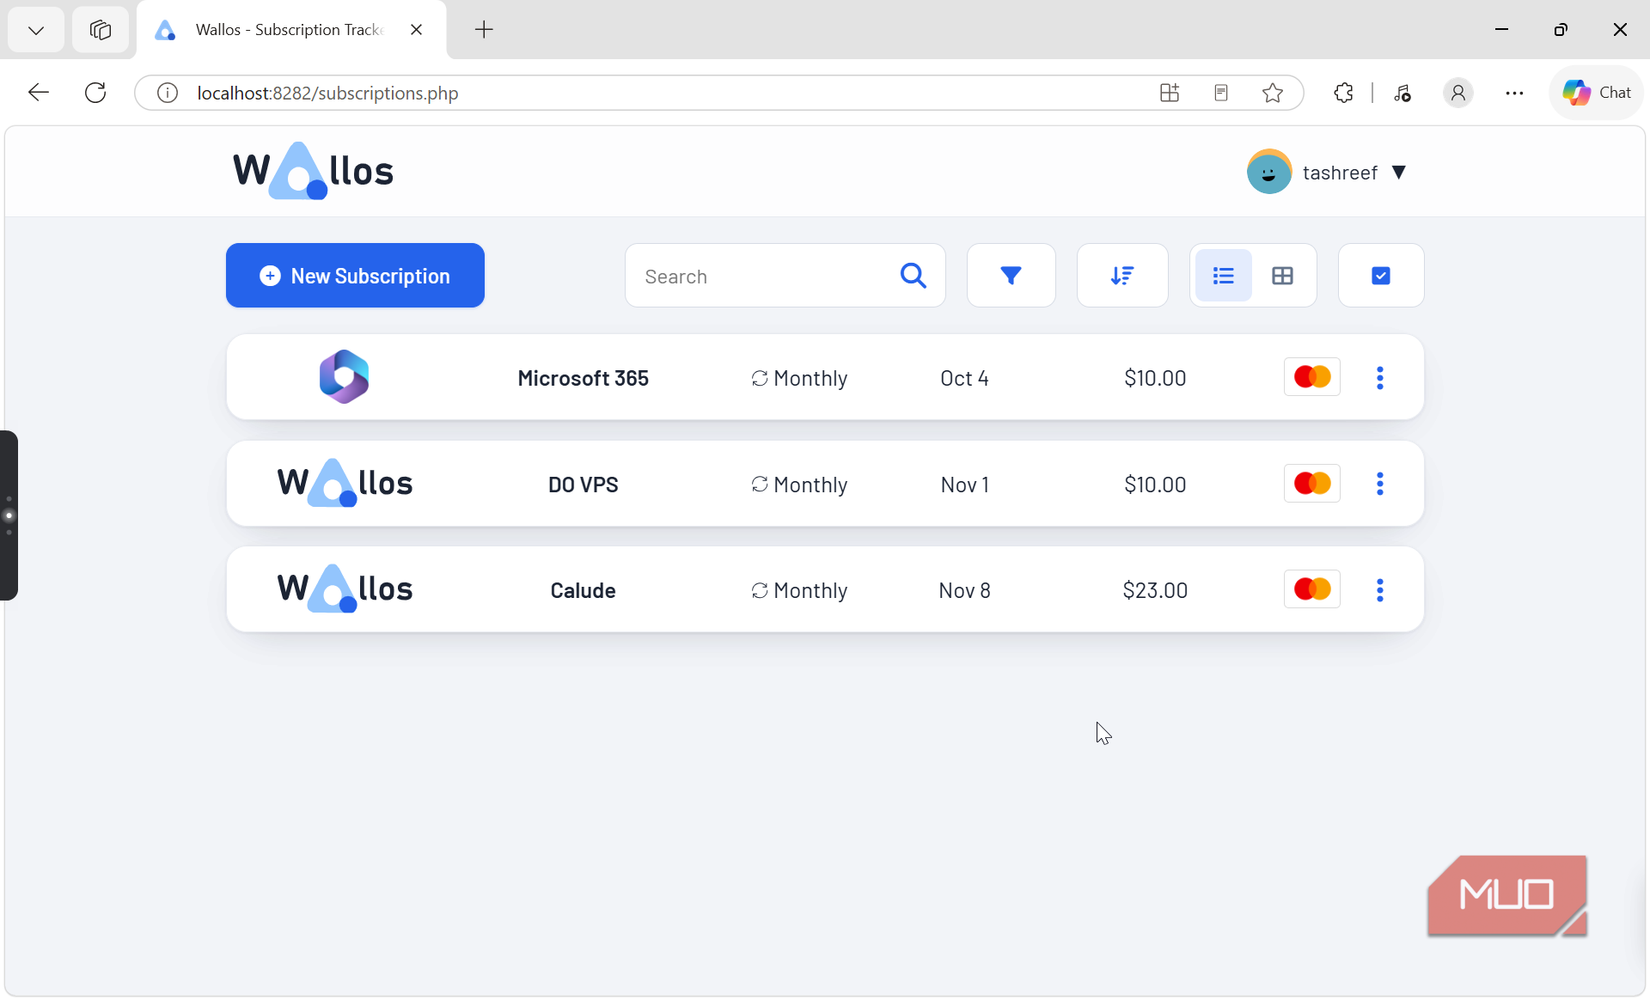The width and height of the screenshot is (1650, 1000).
Task: Select the DO VPS subscription name
Action: coord(583,484)
